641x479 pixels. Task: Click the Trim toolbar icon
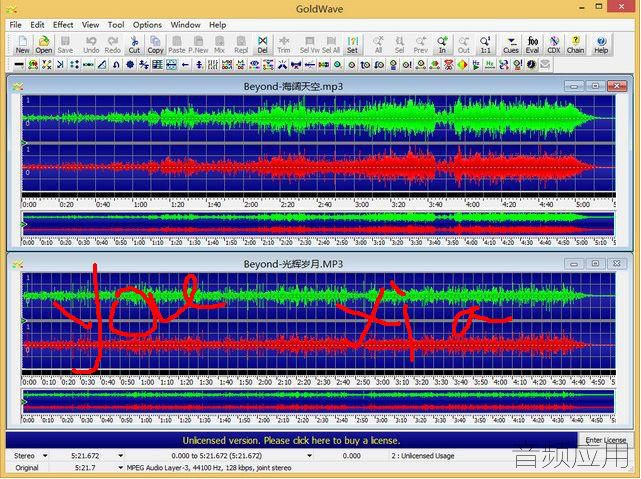tap(284, 45)
